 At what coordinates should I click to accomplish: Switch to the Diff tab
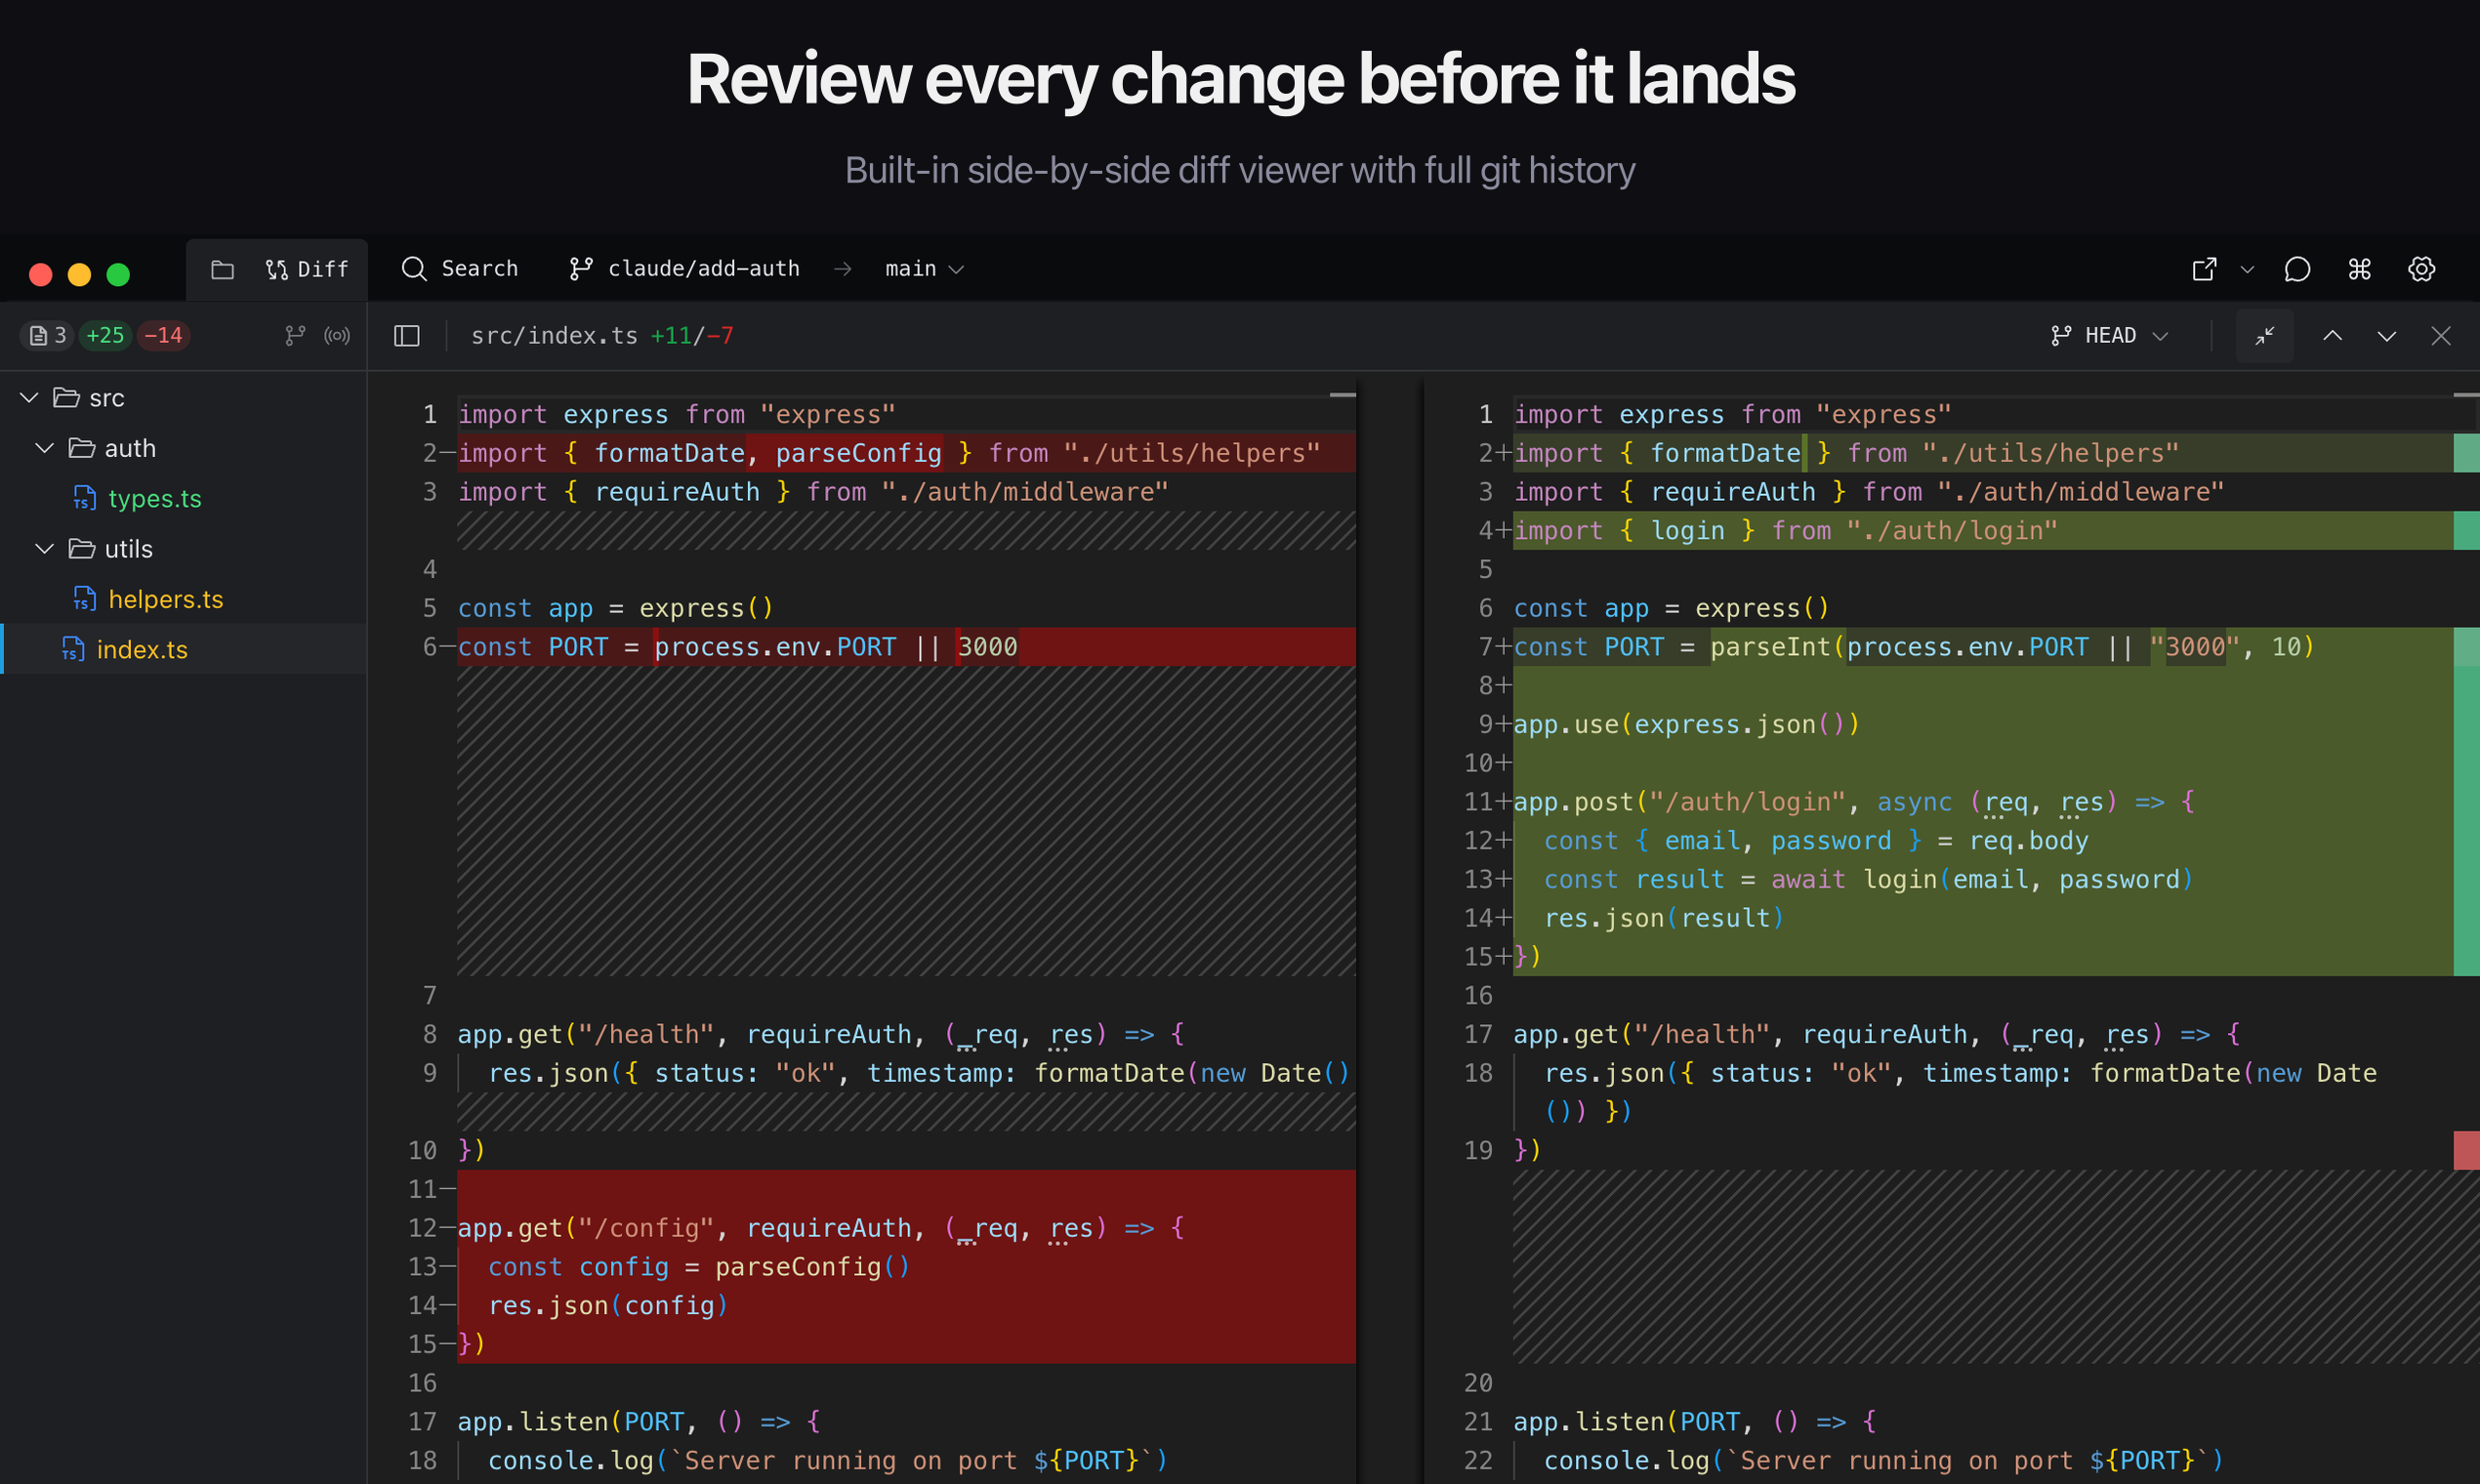(x=308, y=269)
